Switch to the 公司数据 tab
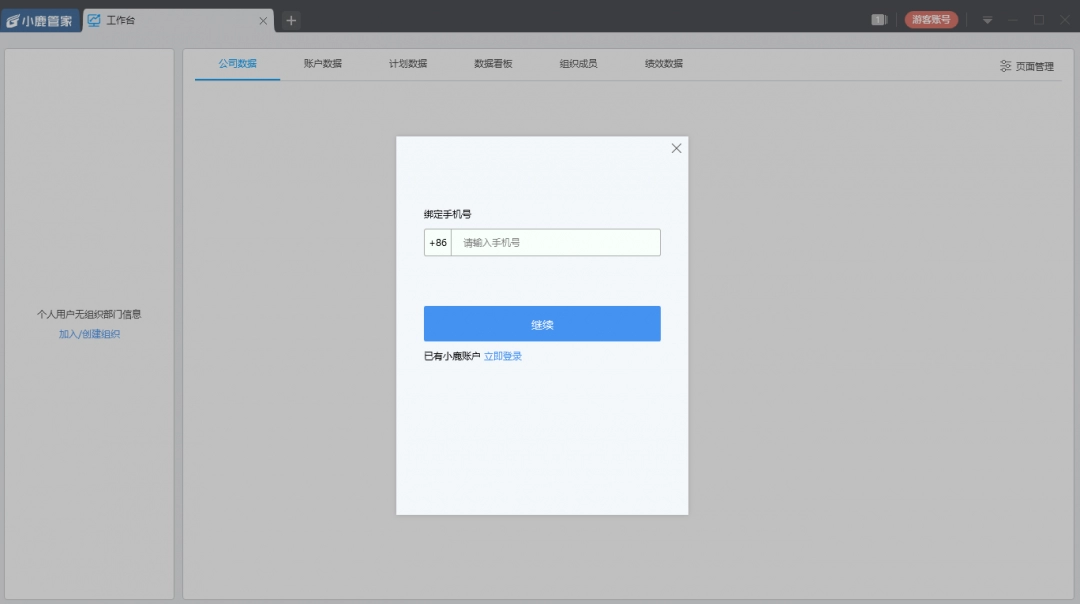The width and height of the screenshot is (1080, 604). (238, 64)
